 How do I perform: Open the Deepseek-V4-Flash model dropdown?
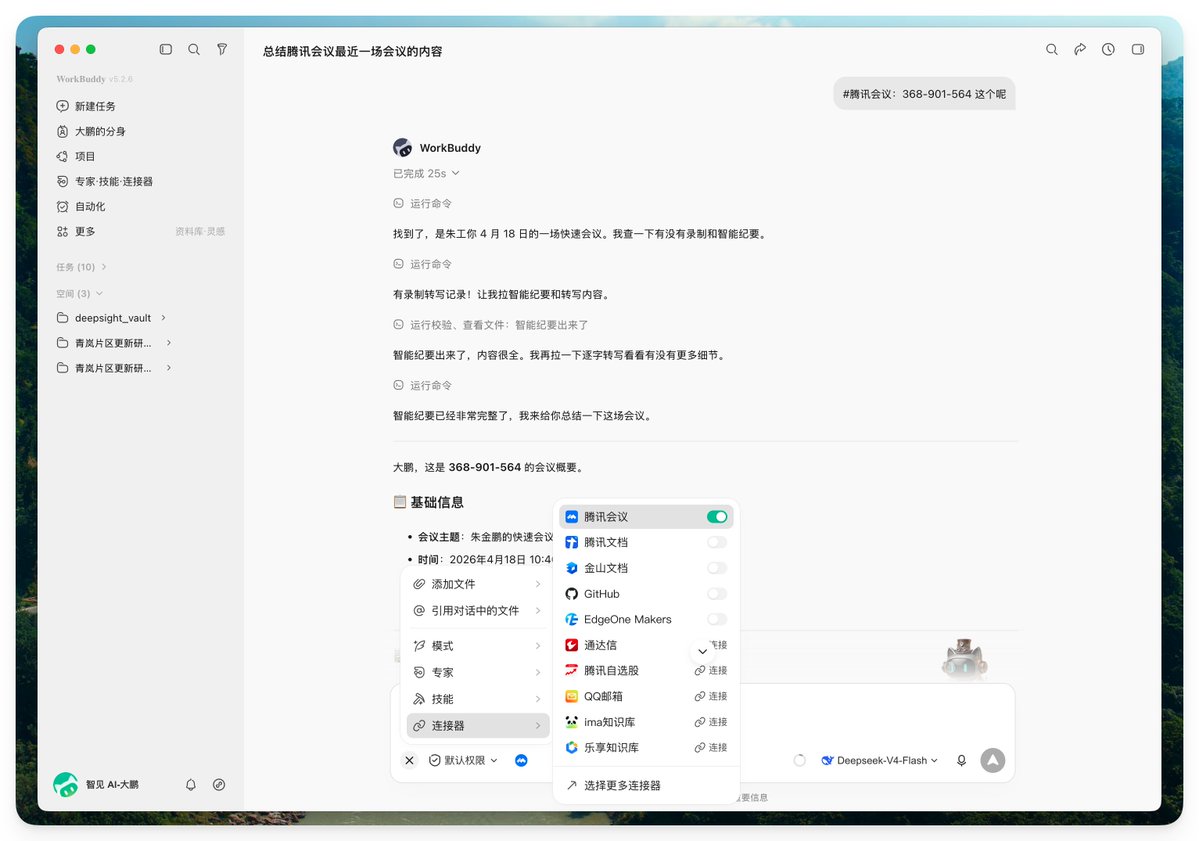pyautogui.click(x=879, y=760)
